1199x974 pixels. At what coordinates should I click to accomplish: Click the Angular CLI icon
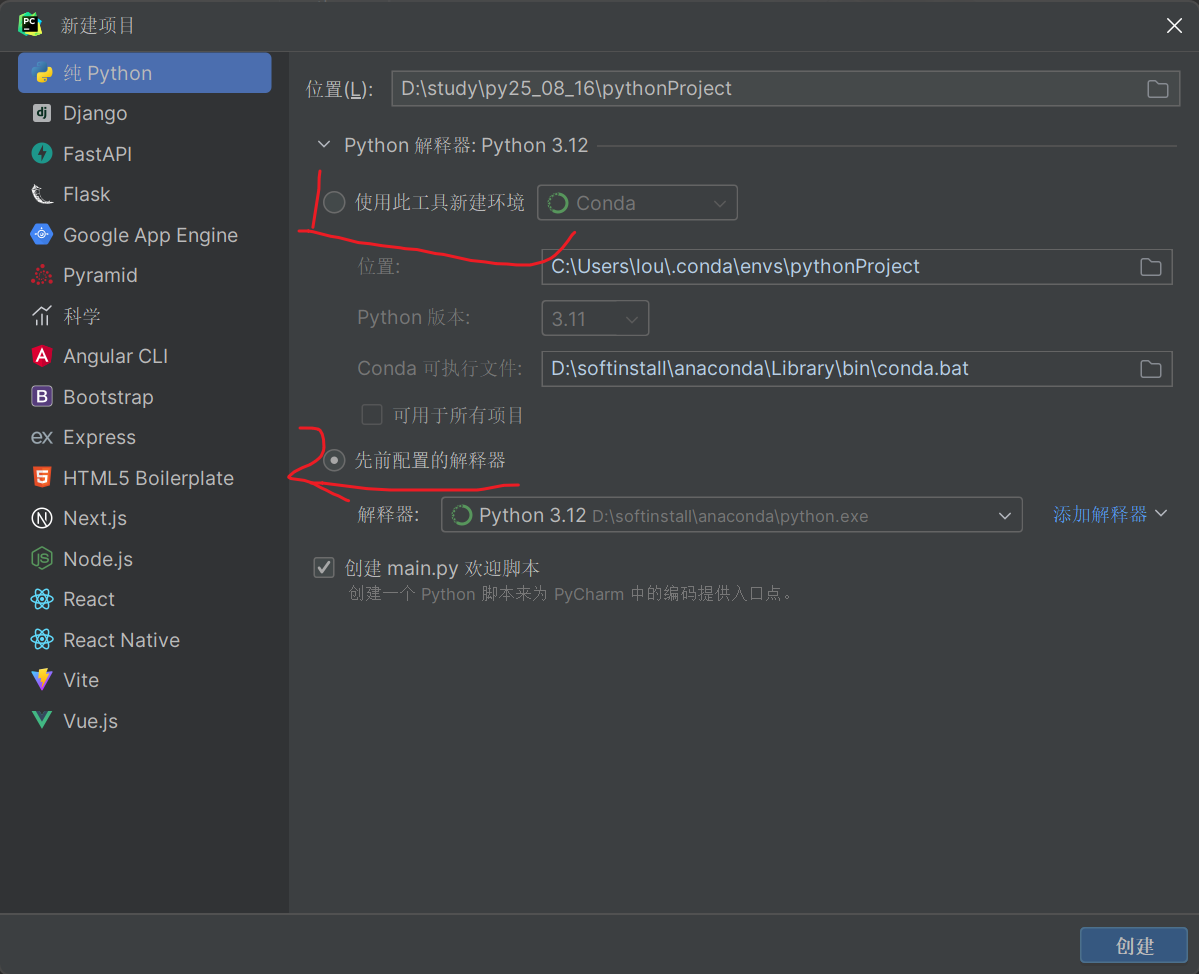tap(42, 356)
